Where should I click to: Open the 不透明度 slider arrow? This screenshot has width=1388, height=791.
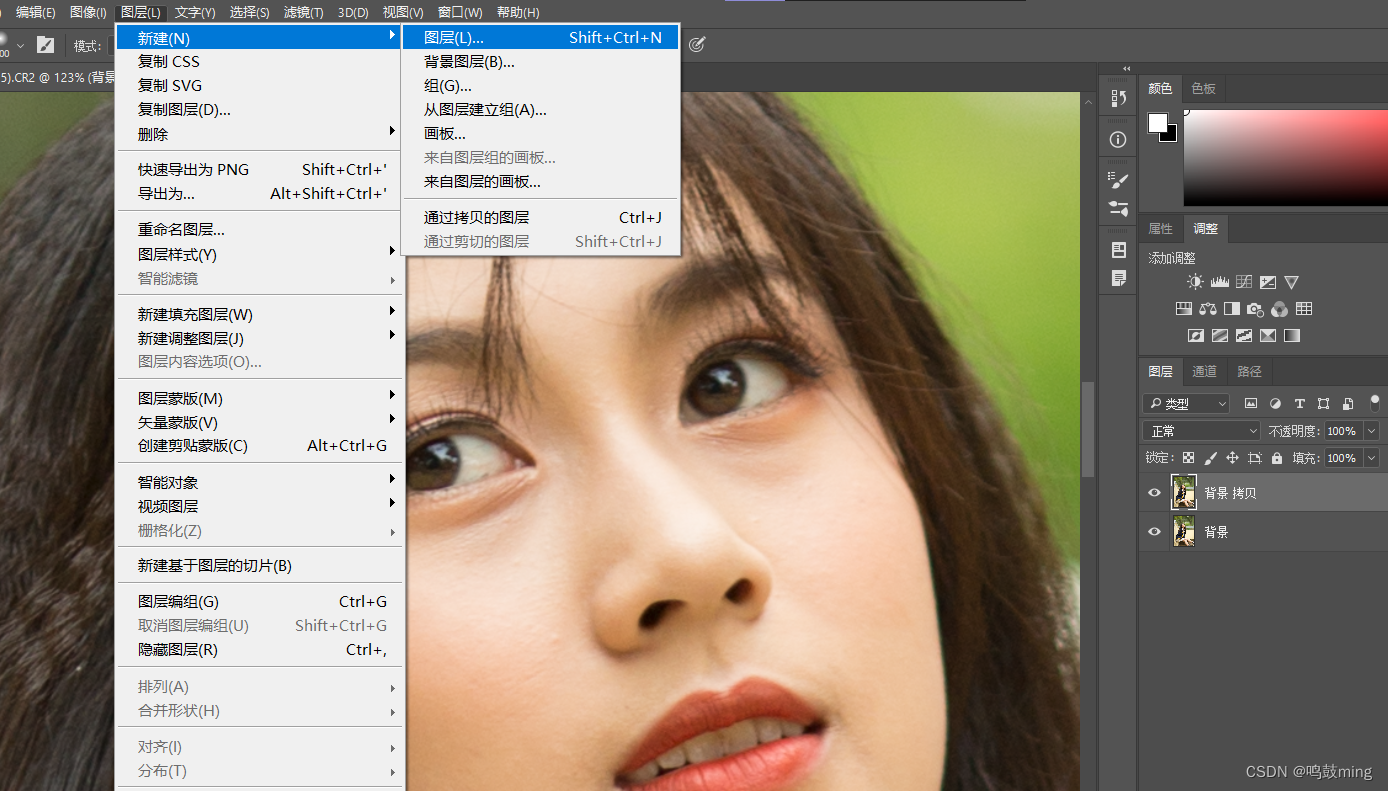(x=1371, y=431)
